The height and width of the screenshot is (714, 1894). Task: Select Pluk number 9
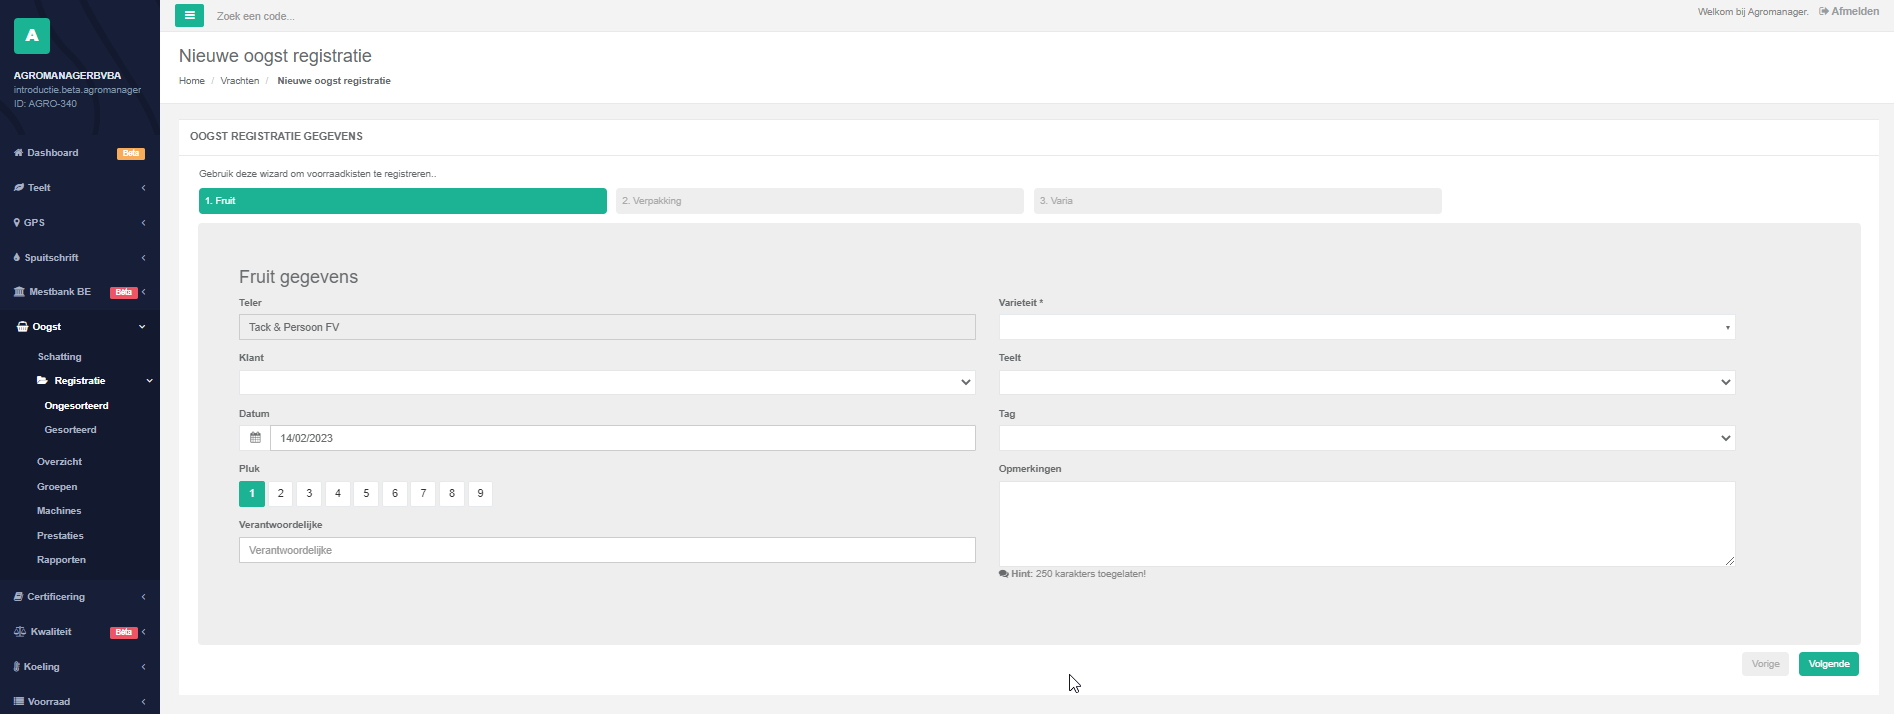click(480, 494)
